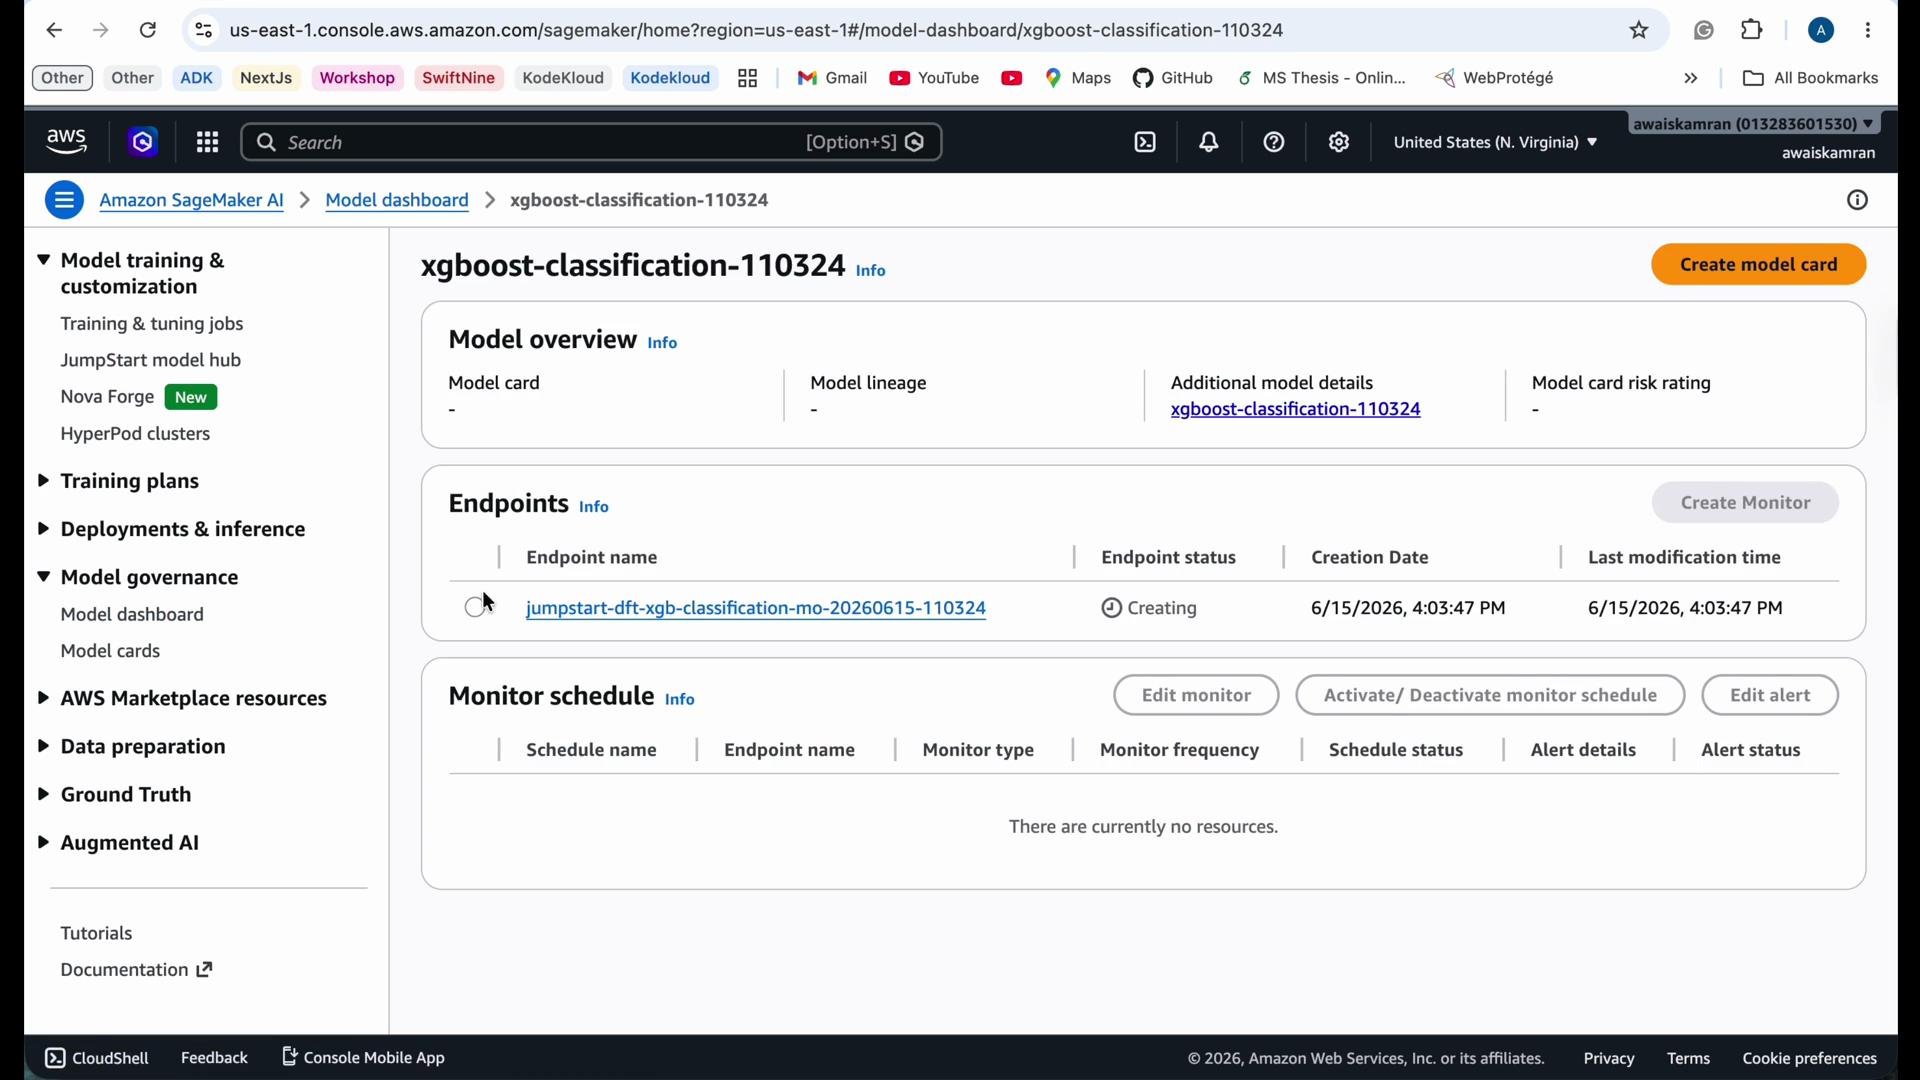Image resolution: width=1920 pixels, height=1080 pixels.
Task: Bookmark this page with the star icon
Action: 1639,31
